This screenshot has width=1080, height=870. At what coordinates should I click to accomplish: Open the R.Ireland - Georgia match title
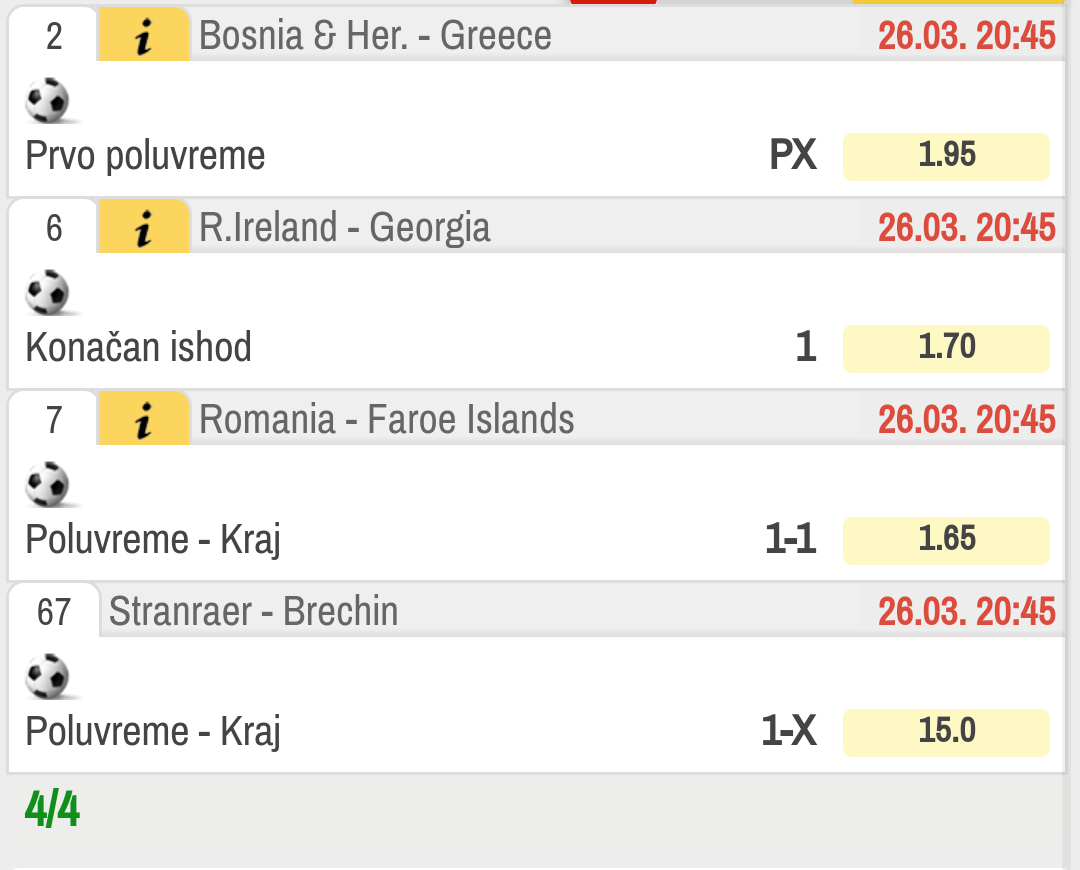tap(344, 227)
